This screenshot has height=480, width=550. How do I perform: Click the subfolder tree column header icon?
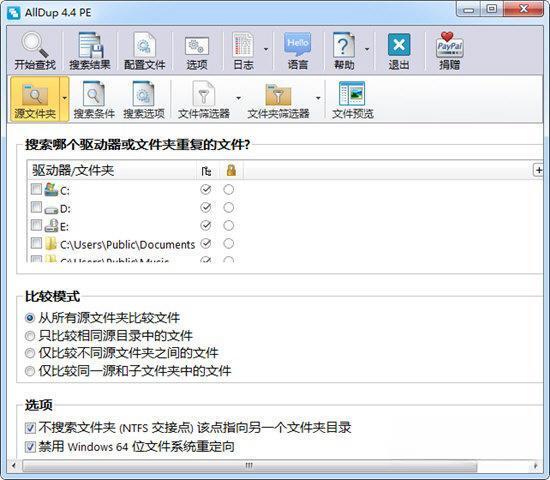(206, 171)
